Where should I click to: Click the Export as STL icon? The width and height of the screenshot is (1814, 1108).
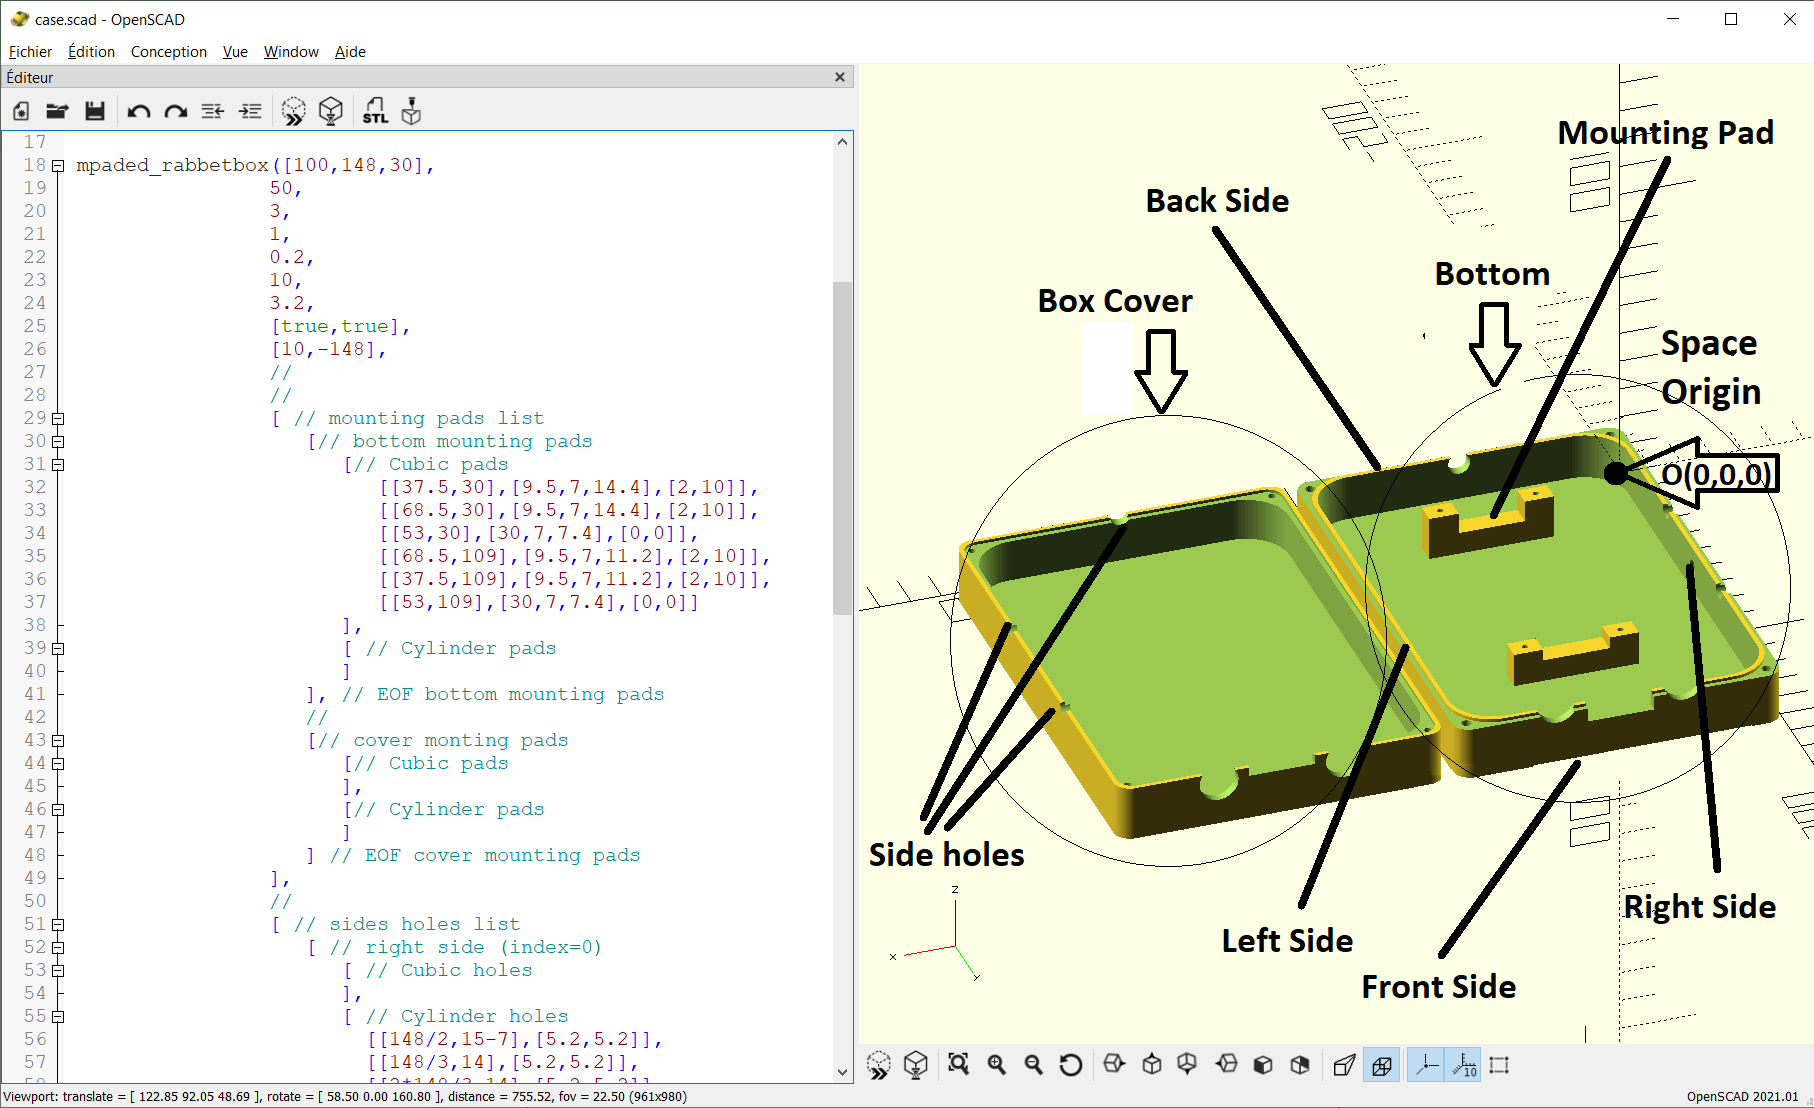(375, 111)
